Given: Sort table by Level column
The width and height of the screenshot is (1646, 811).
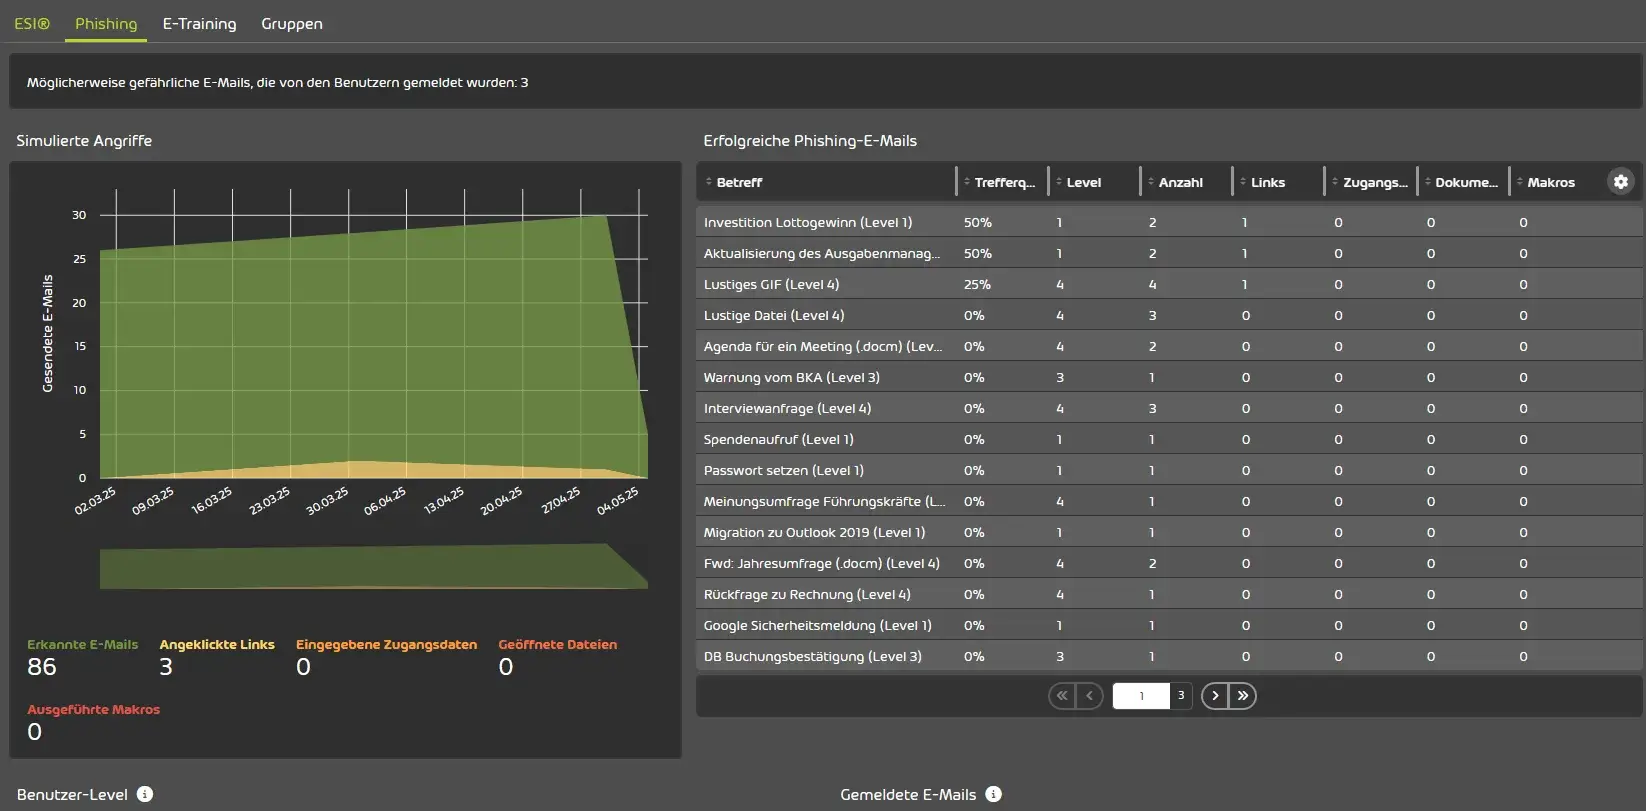Looking at the screenshot, I should (x=1083, y=183).
